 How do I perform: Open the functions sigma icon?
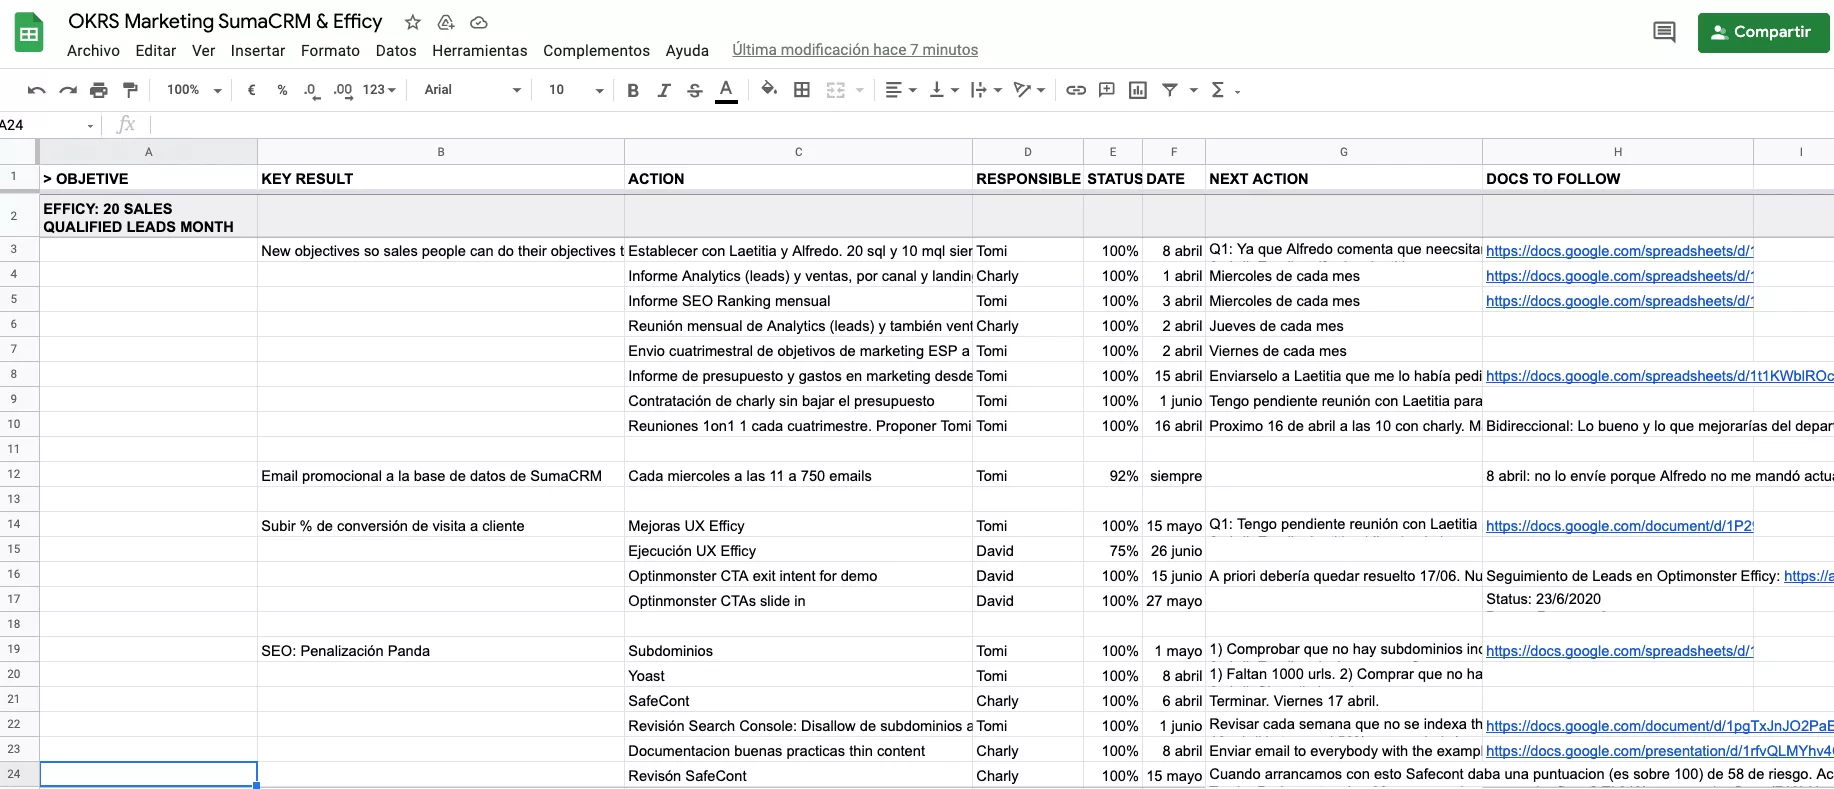pos(1218,90)
